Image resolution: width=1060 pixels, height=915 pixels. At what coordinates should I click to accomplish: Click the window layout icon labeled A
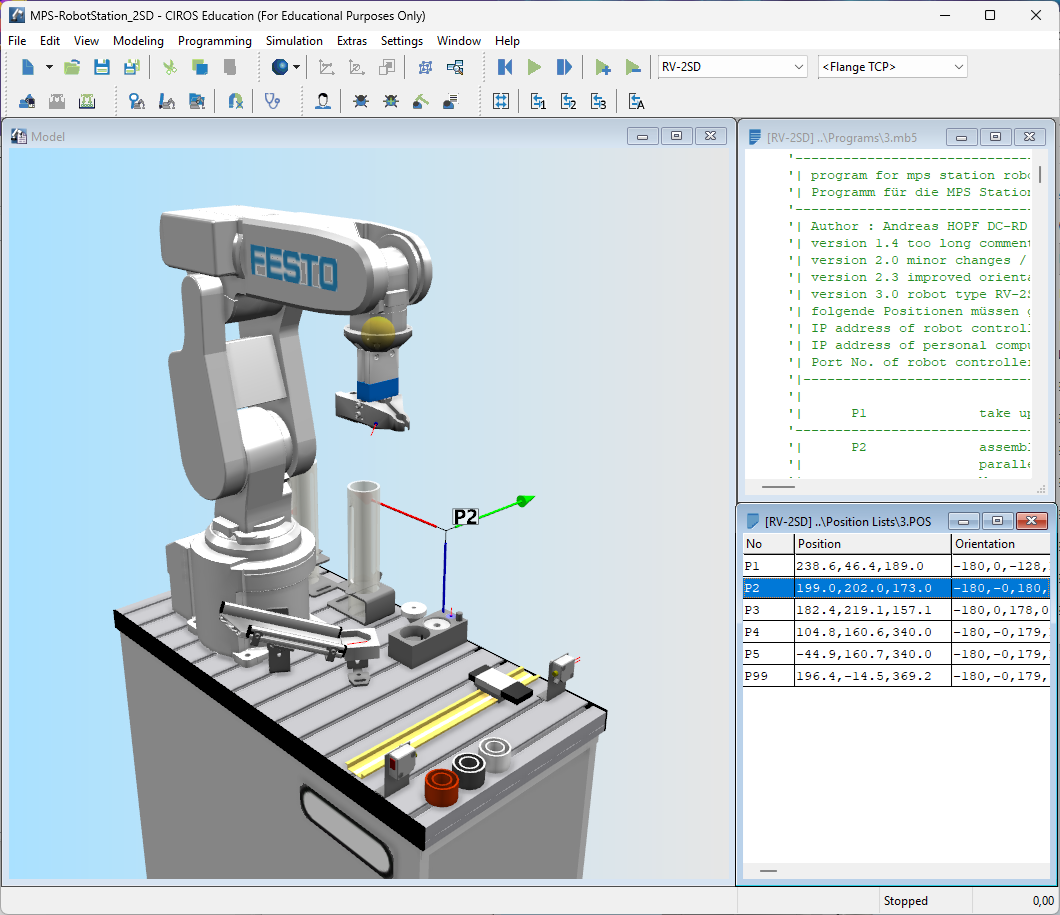click(x=636, y=101)
